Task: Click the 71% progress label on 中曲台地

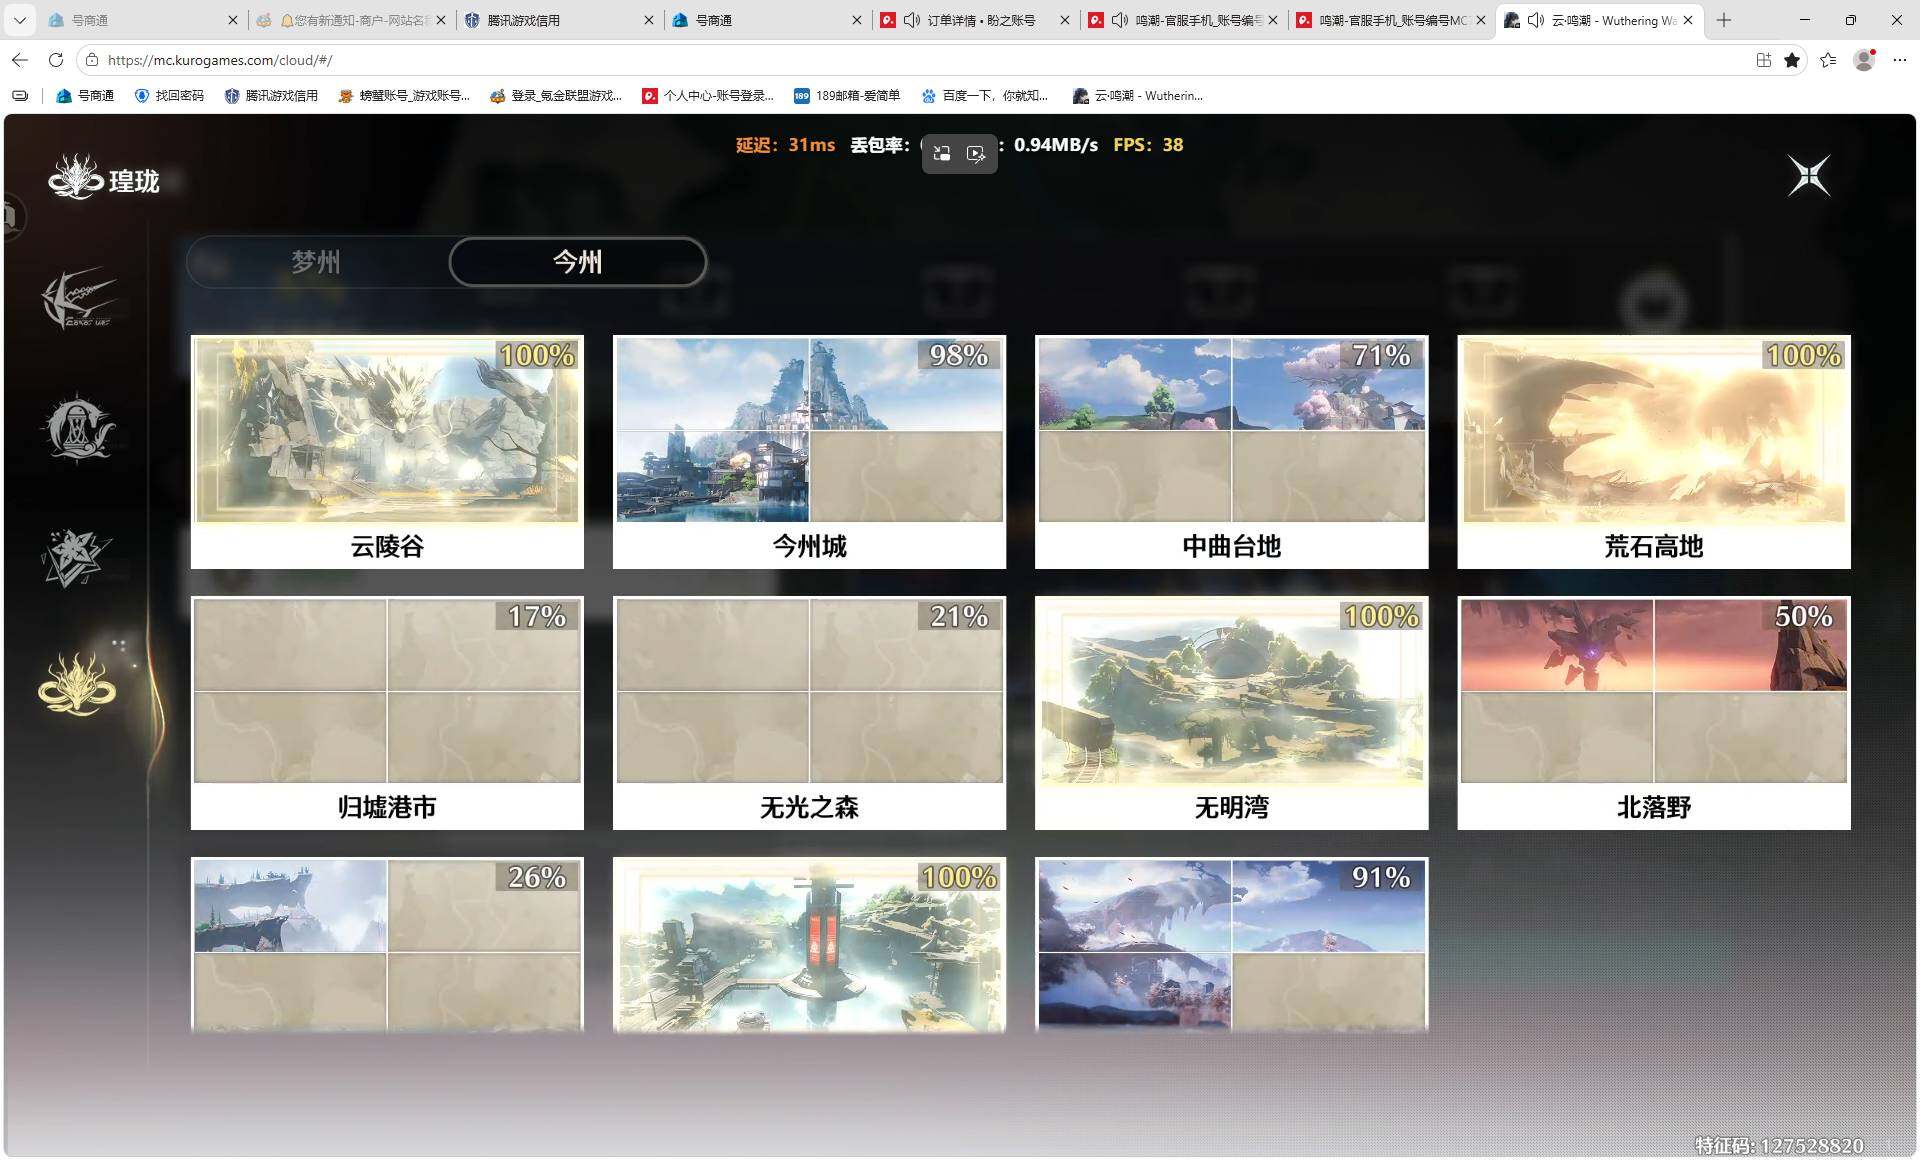Action: point(1381,355)
